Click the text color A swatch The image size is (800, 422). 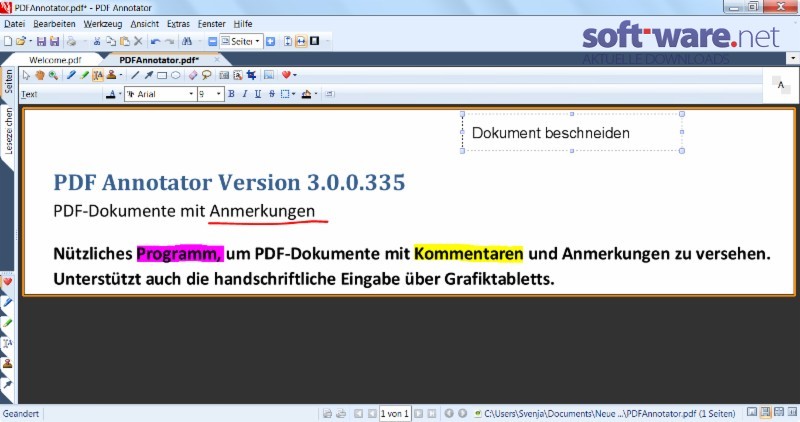[111, 94]
